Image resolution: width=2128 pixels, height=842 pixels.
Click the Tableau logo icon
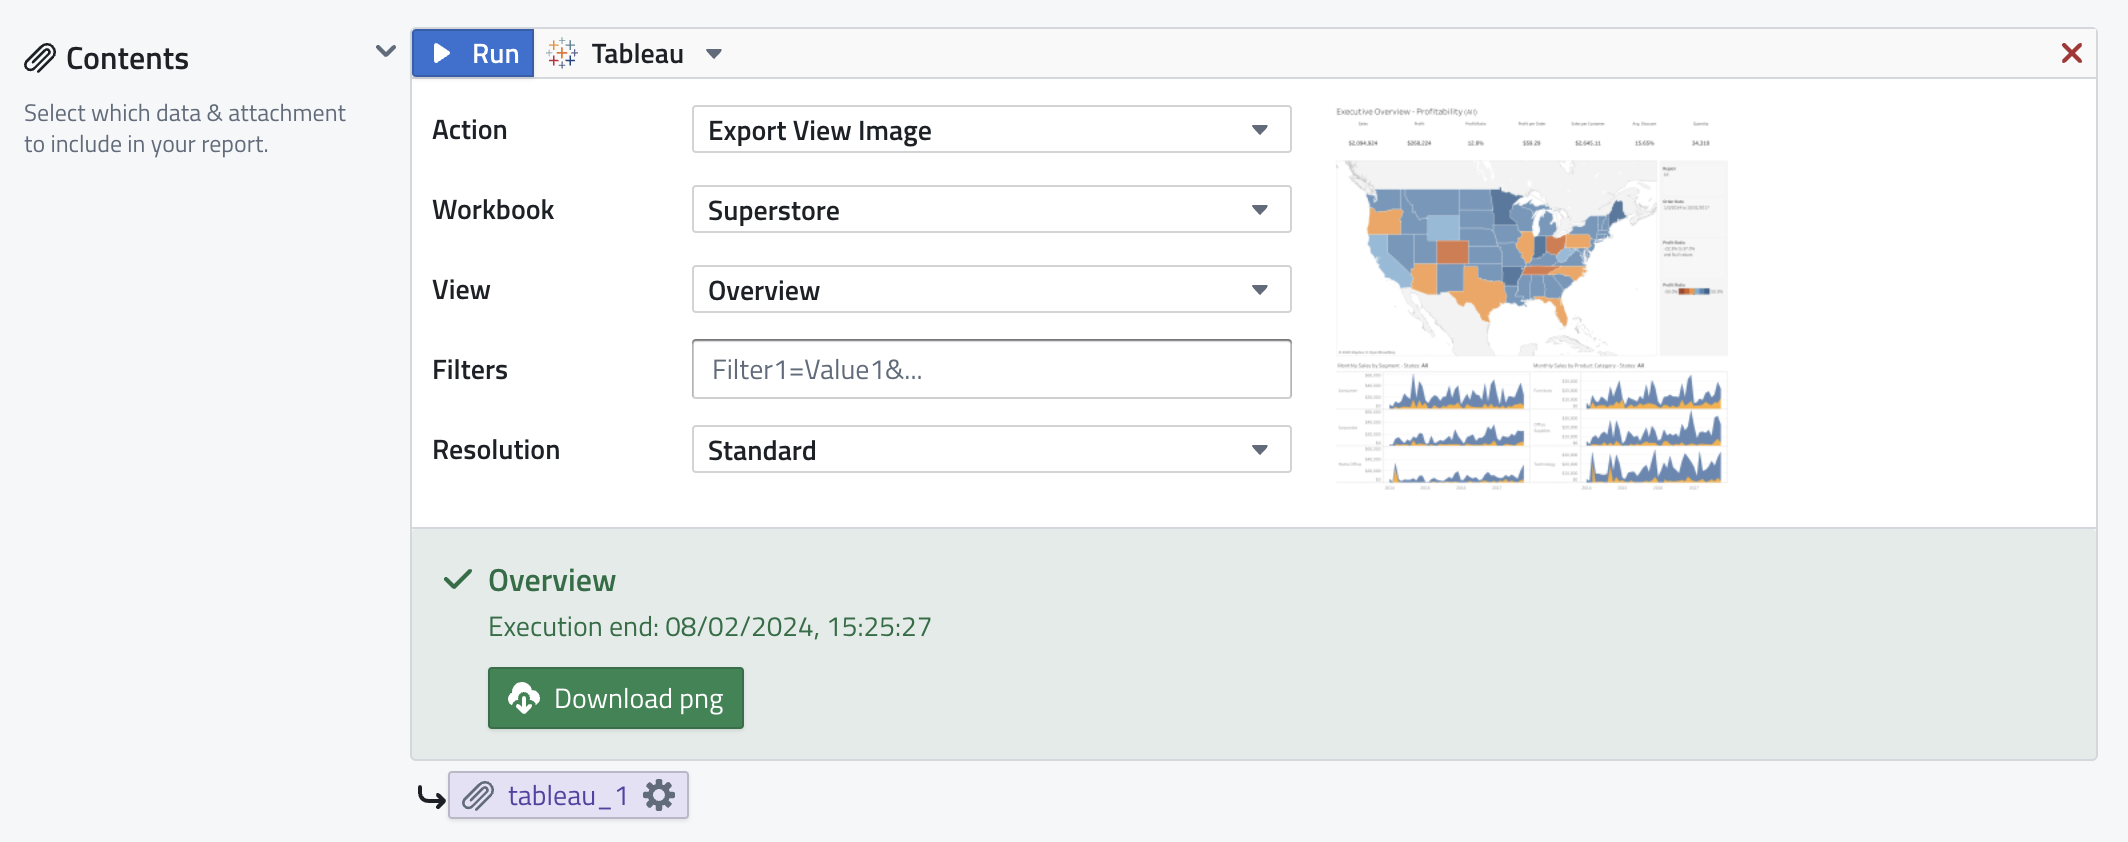(x=562, y=54)
